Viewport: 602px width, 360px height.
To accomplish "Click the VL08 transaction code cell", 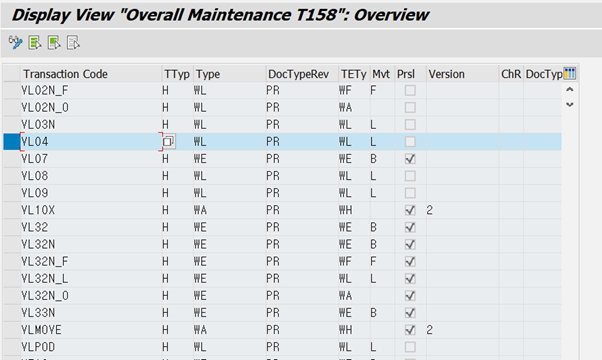I will [x=91, y=176].
